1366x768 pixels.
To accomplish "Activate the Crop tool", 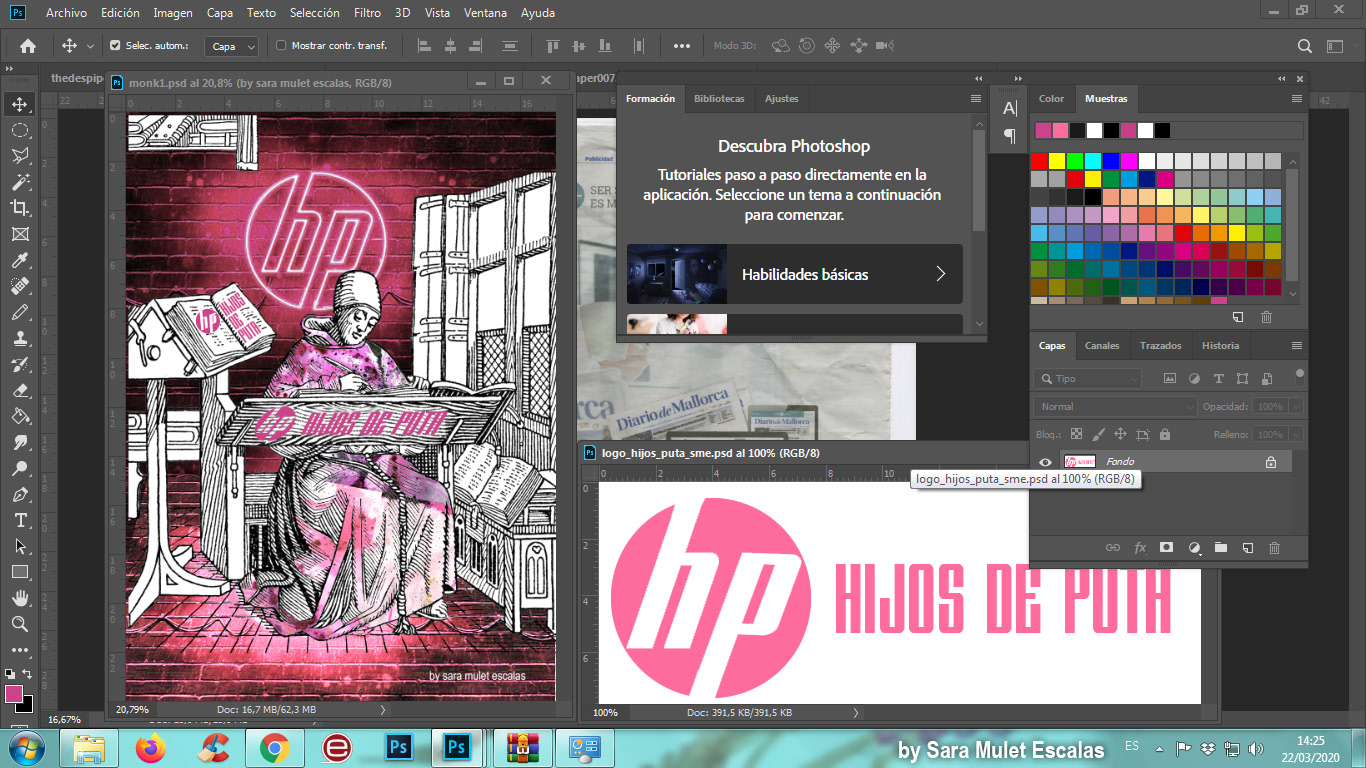I will pos(20,208).
